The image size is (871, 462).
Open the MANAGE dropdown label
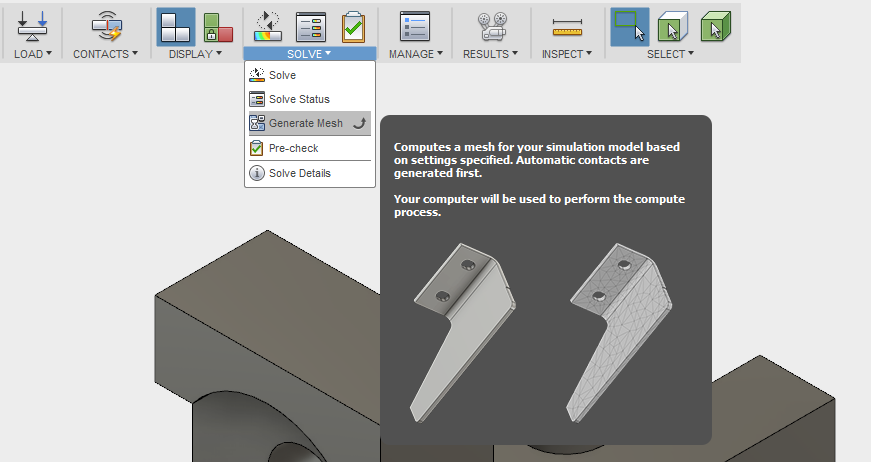[x=415, y=54]
